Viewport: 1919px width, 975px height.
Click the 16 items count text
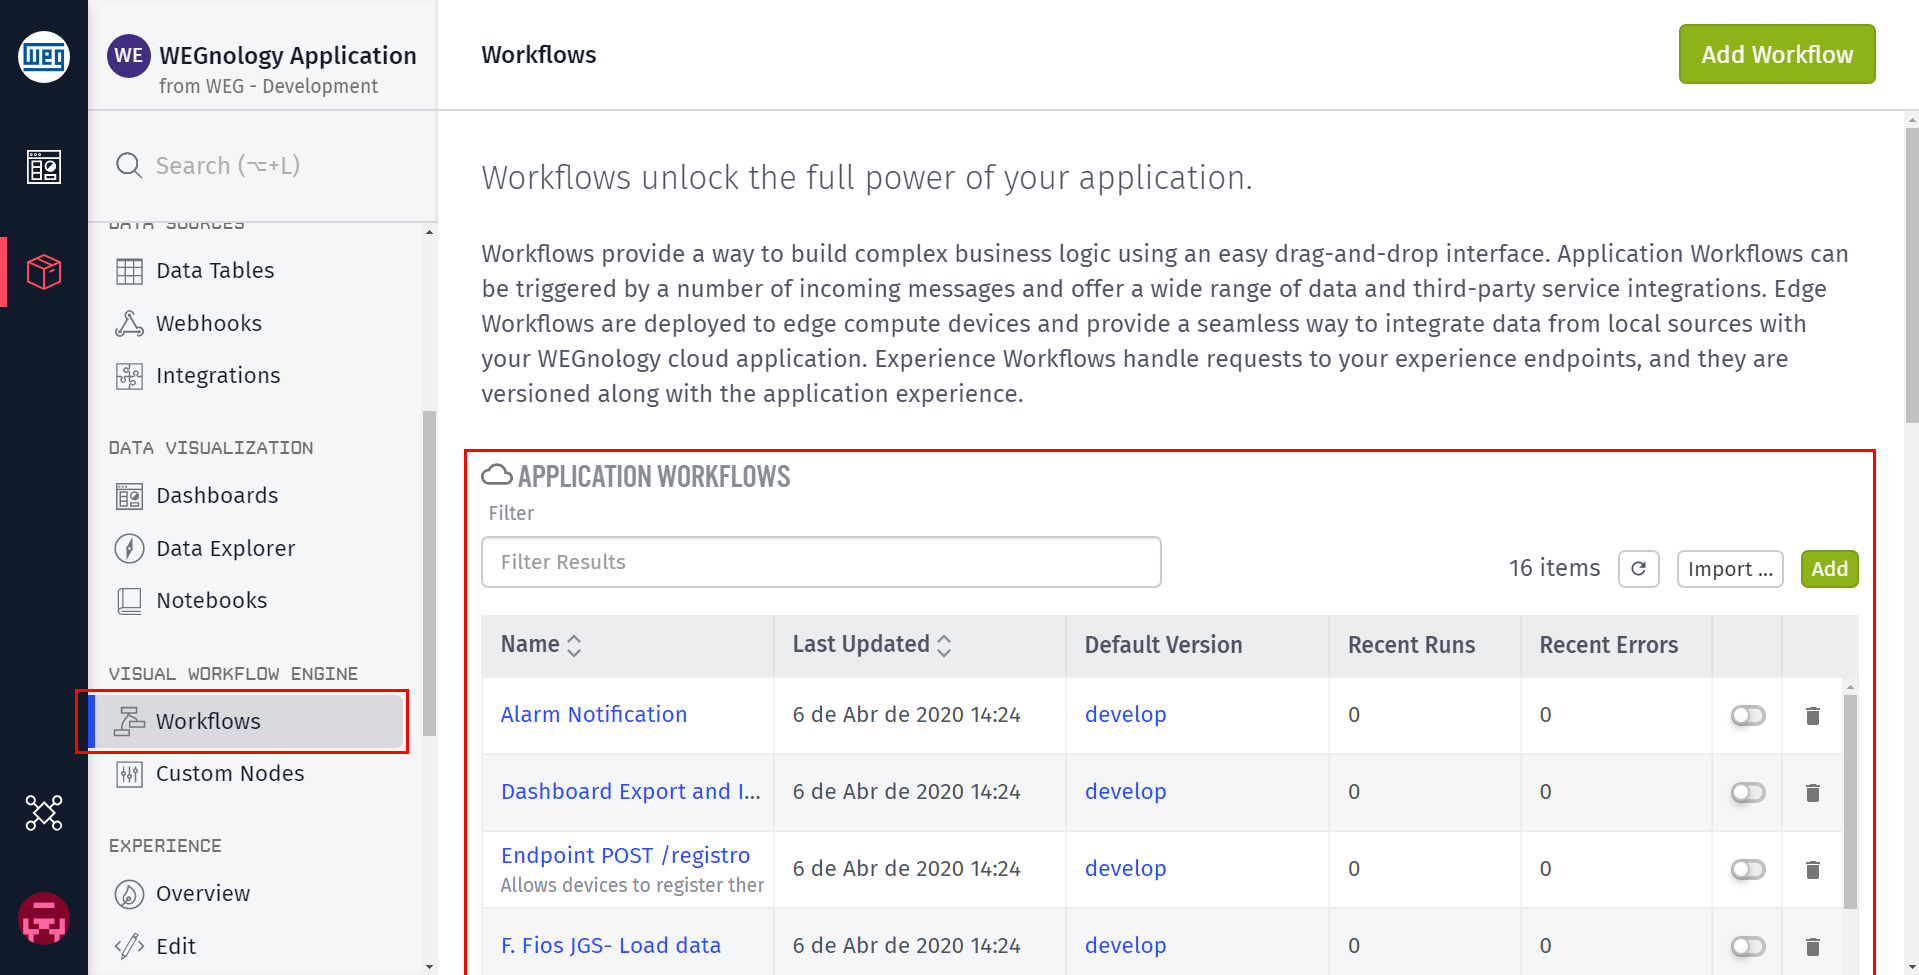[1554, 568]
